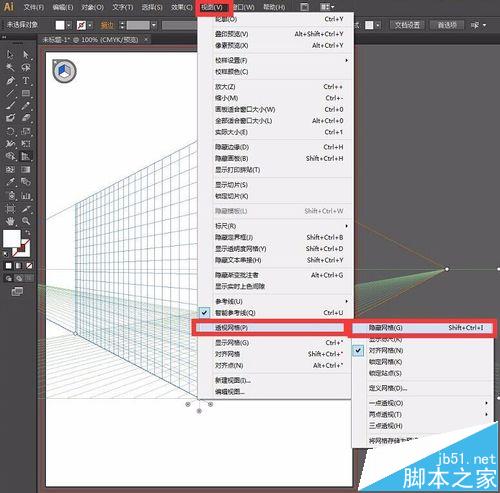Select the Gradient tool
This screenshot has height=493, width=500.
coord(26,170)
